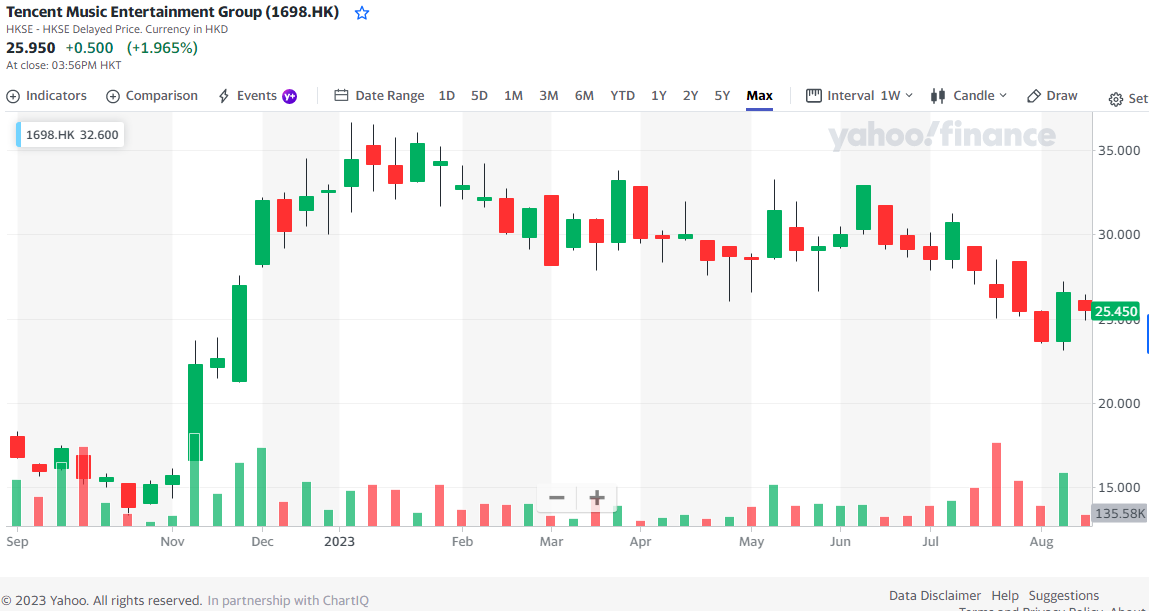Open the Indicators menu
This screenshot has width=1149, height=611.
pyautogui.click(x=46, y=96)
